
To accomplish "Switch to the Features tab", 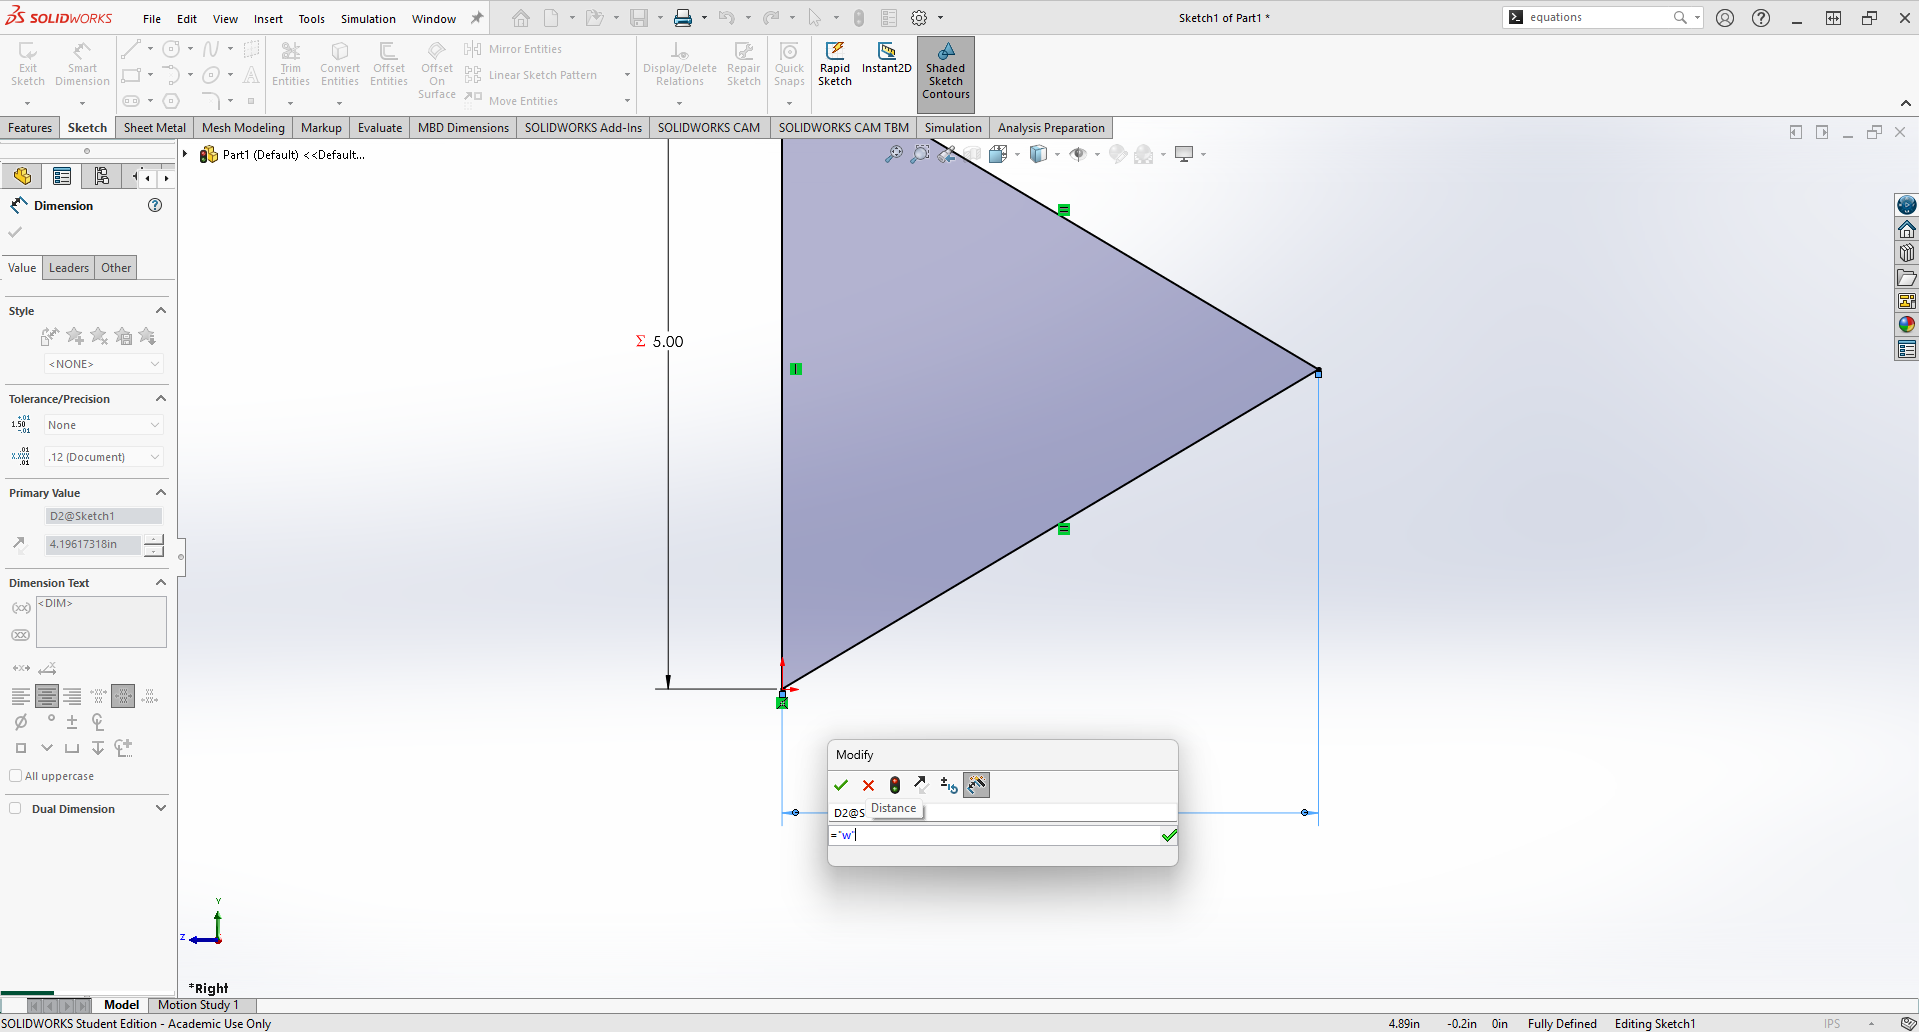I will pos(30,128).
